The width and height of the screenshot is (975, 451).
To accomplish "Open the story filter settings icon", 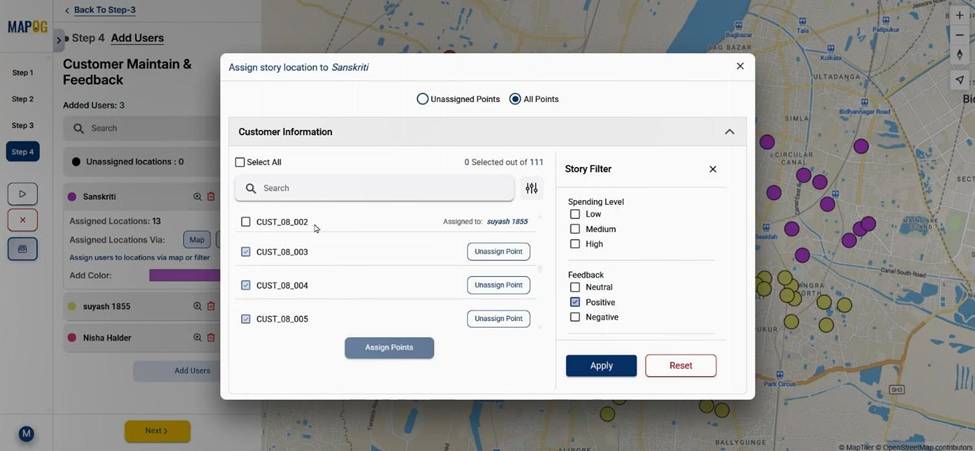I will click(531, 188).
